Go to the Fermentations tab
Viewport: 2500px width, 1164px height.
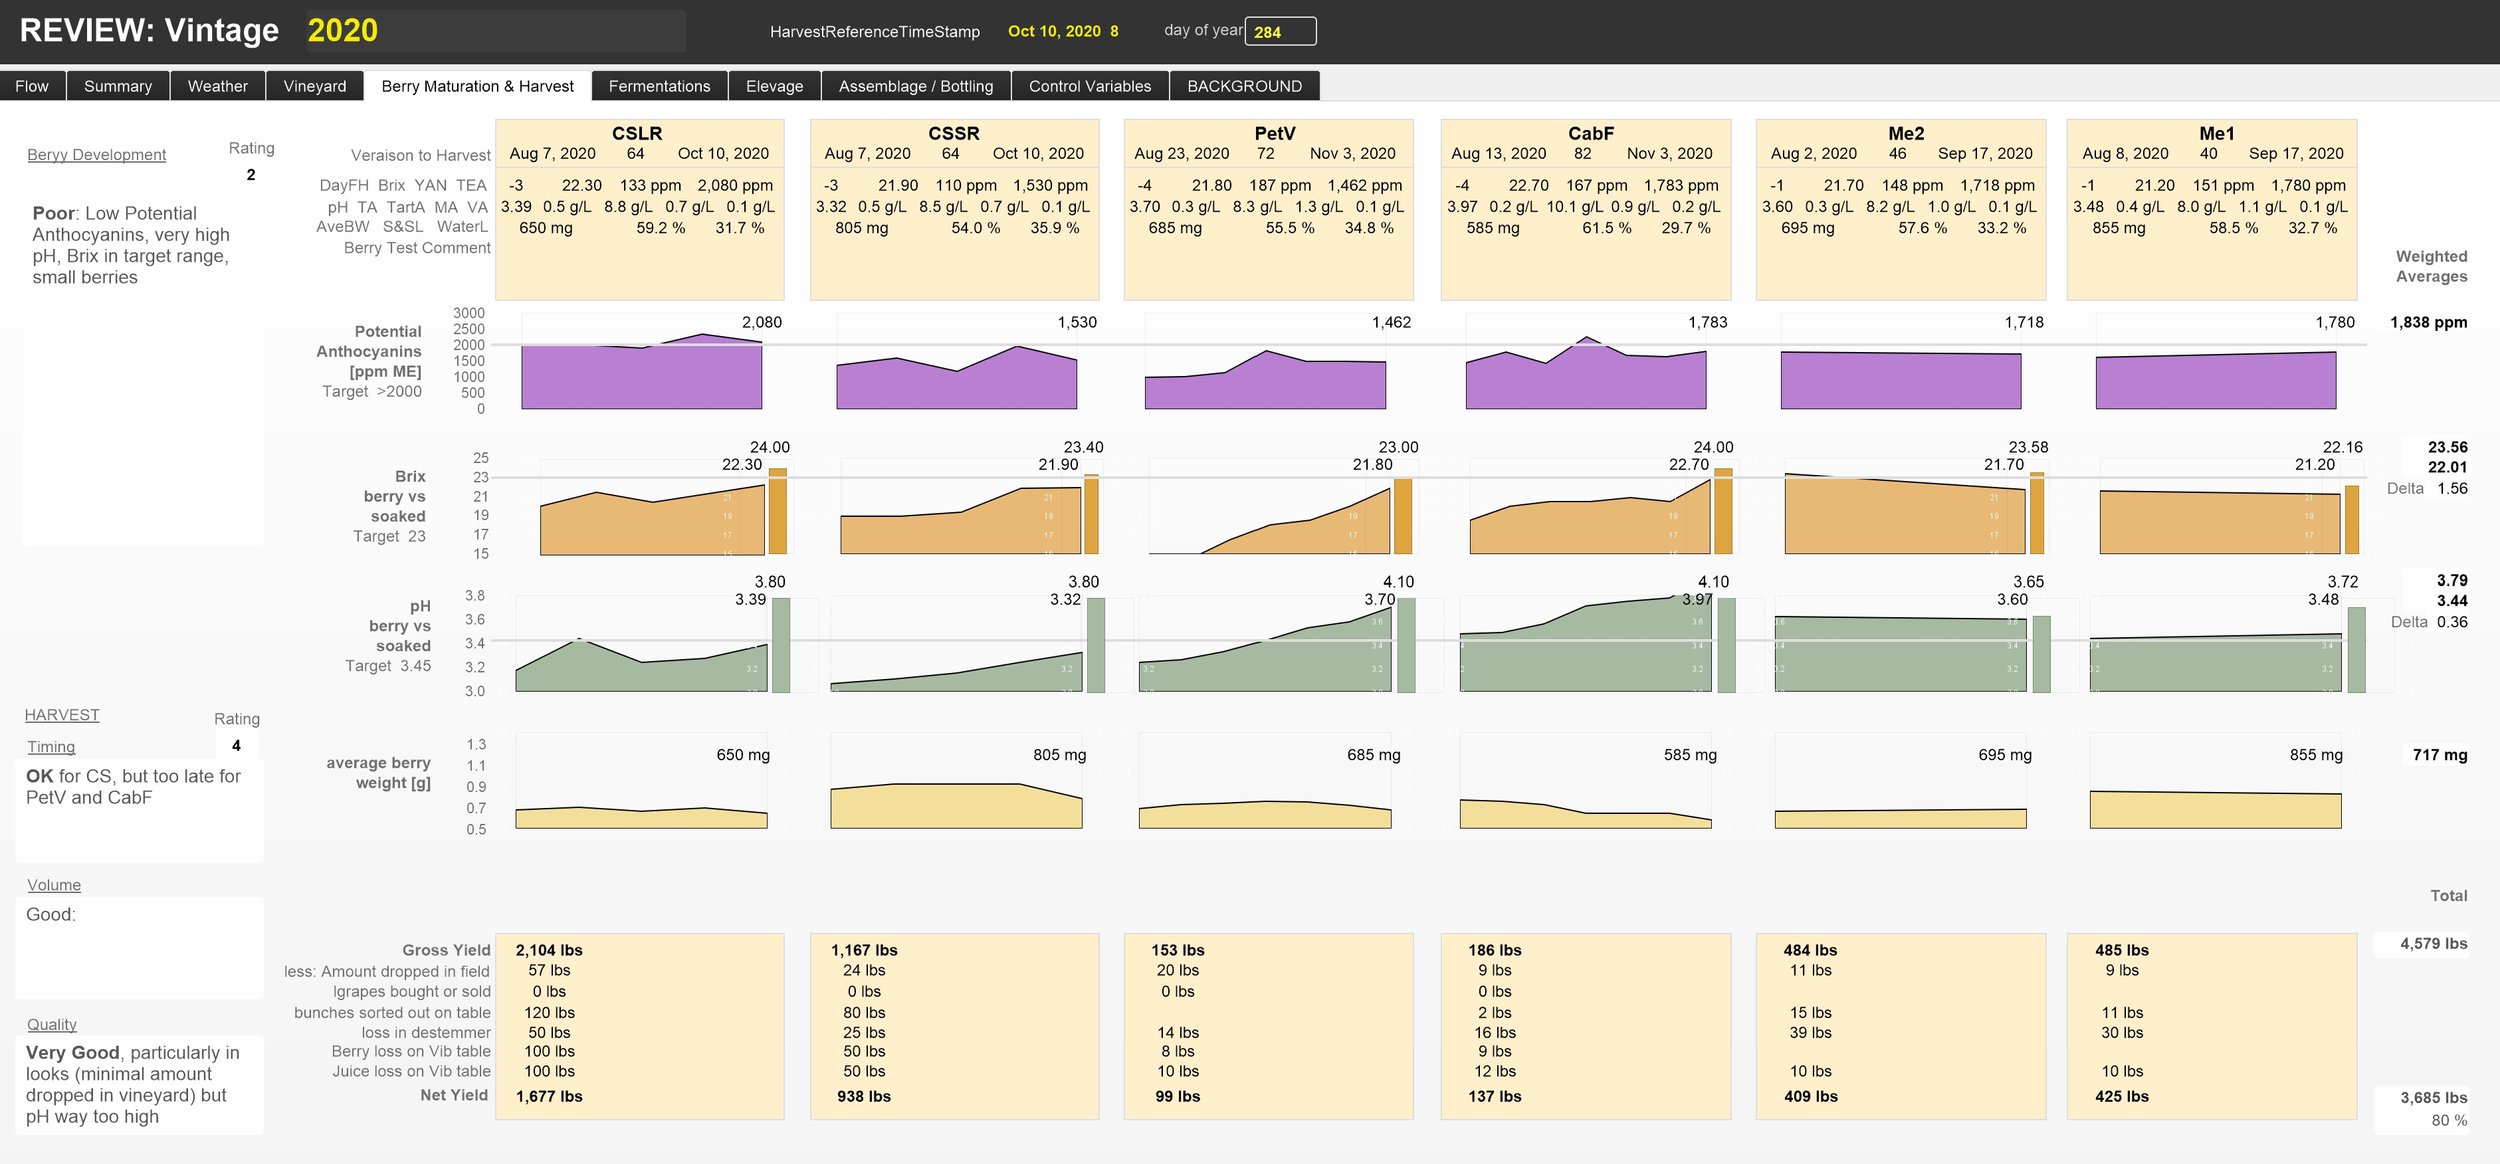click(x=659, y=86)
